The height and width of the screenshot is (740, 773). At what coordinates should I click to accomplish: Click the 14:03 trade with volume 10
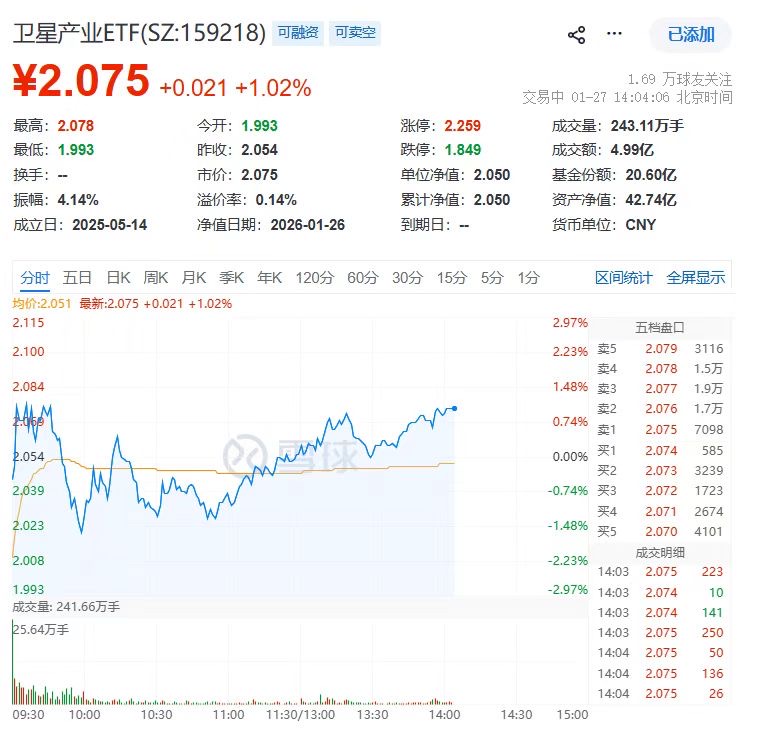coord(660,593)
